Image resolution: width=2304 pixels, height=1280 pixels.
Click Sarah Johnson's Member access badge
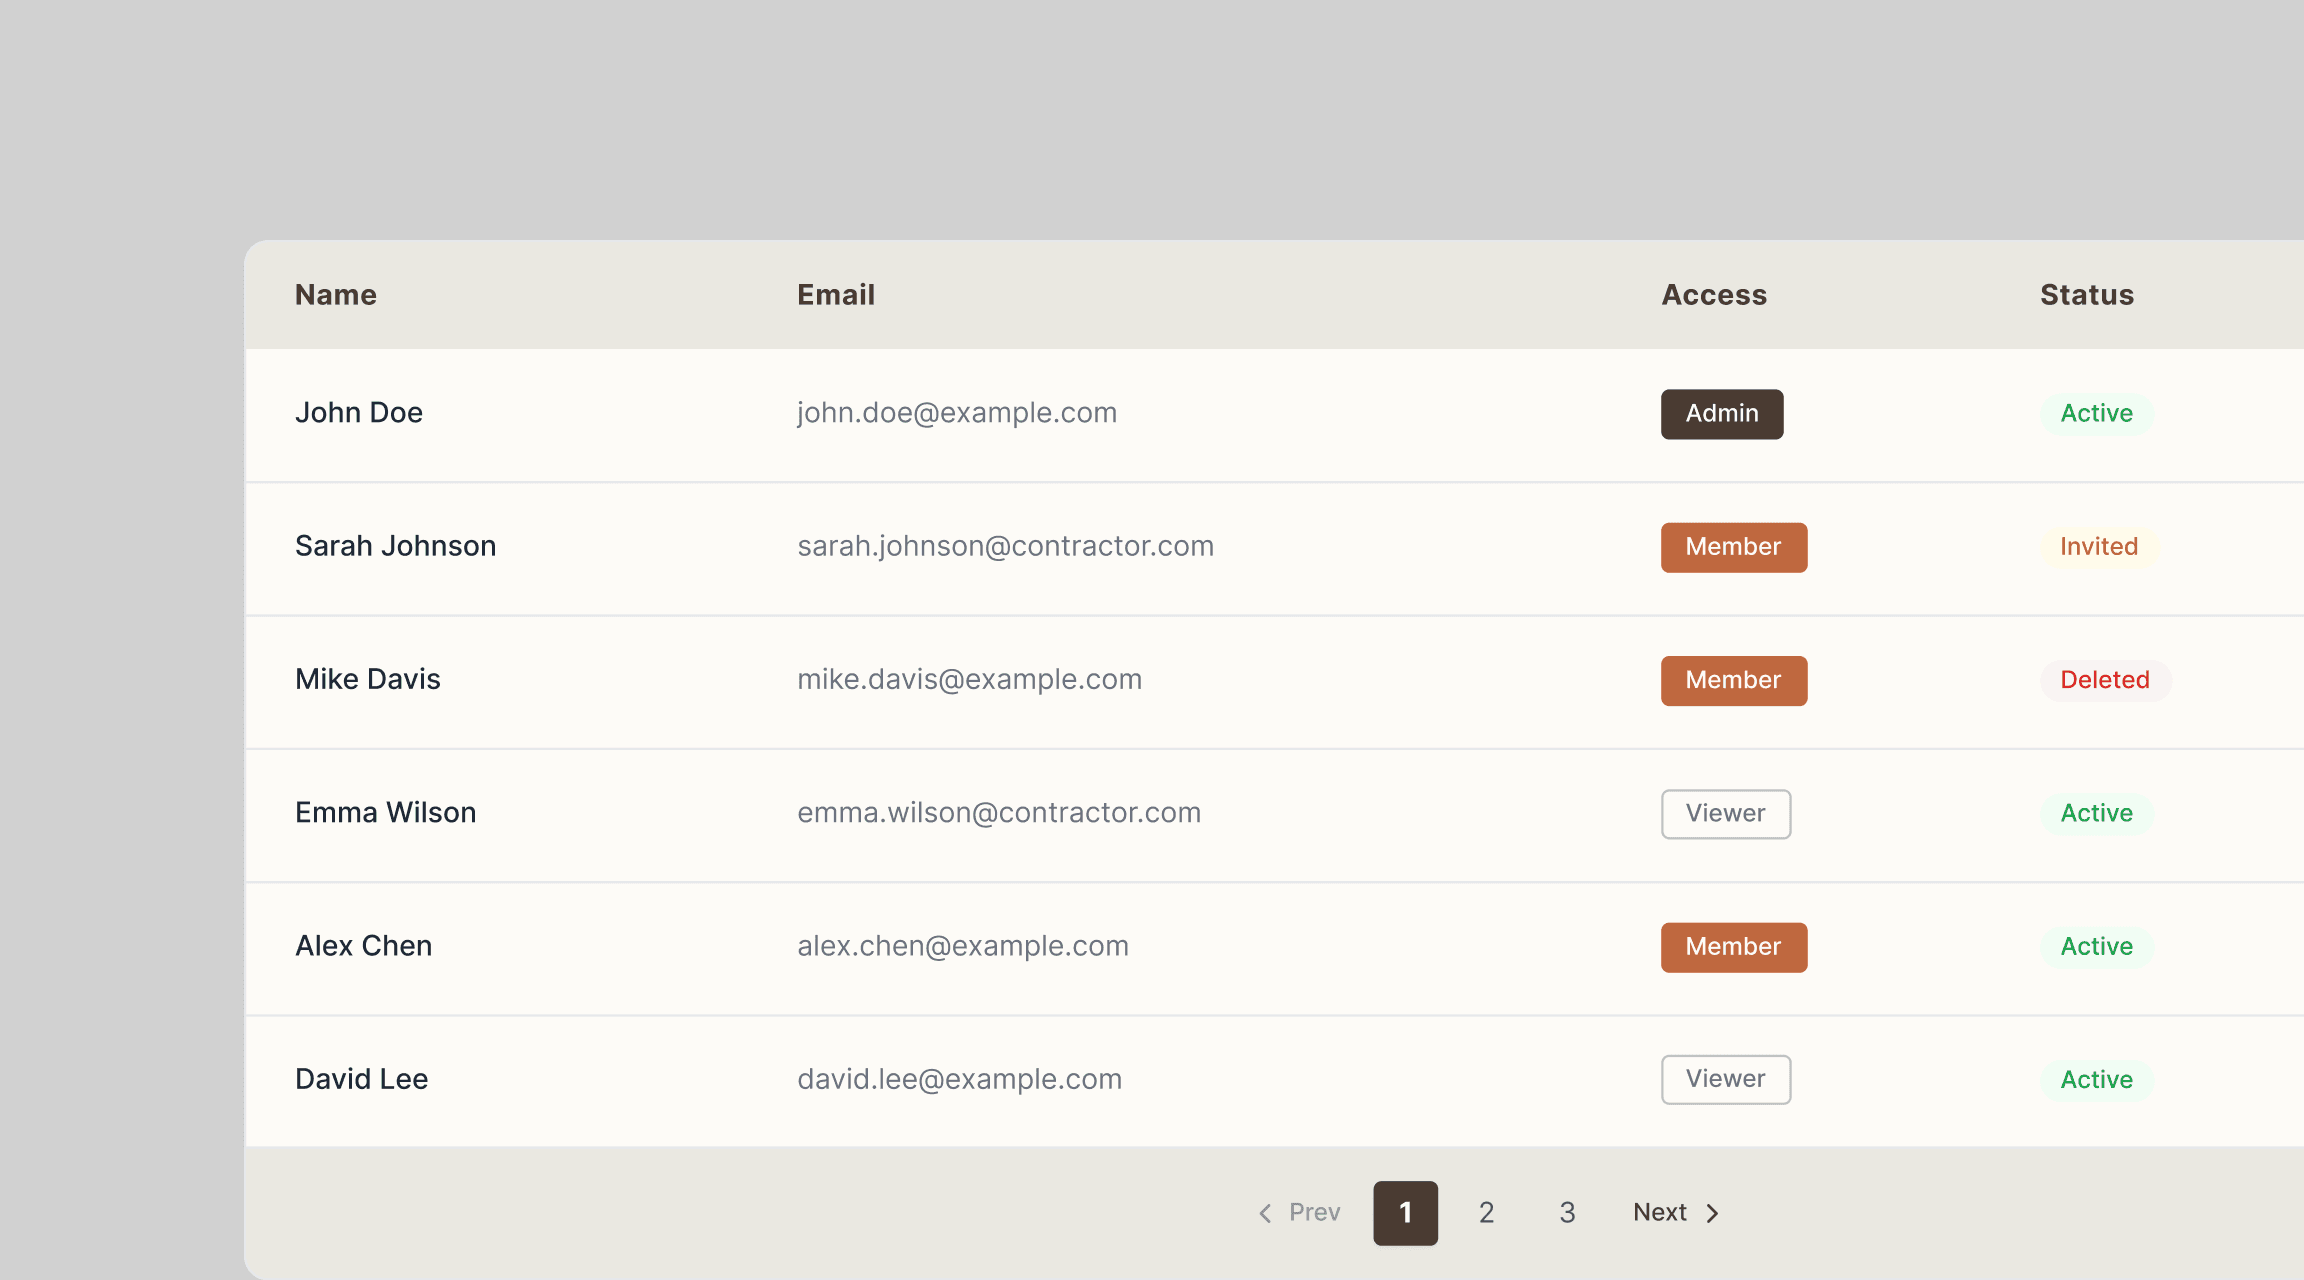tap(1733, 547)
